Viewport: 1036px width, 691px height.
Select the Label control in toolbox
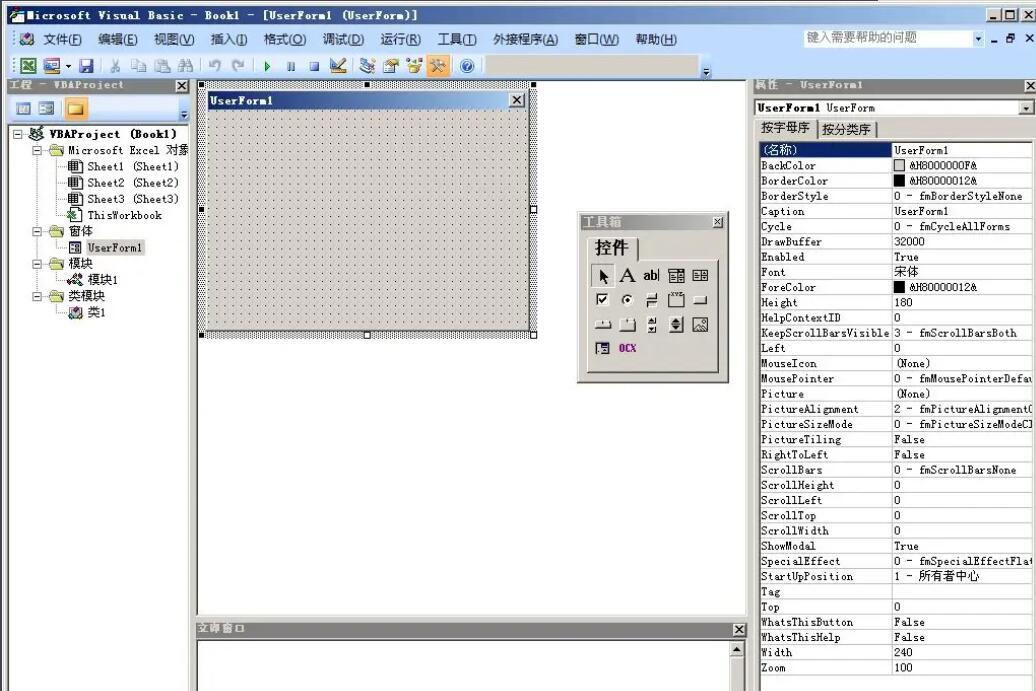point(627,275)
